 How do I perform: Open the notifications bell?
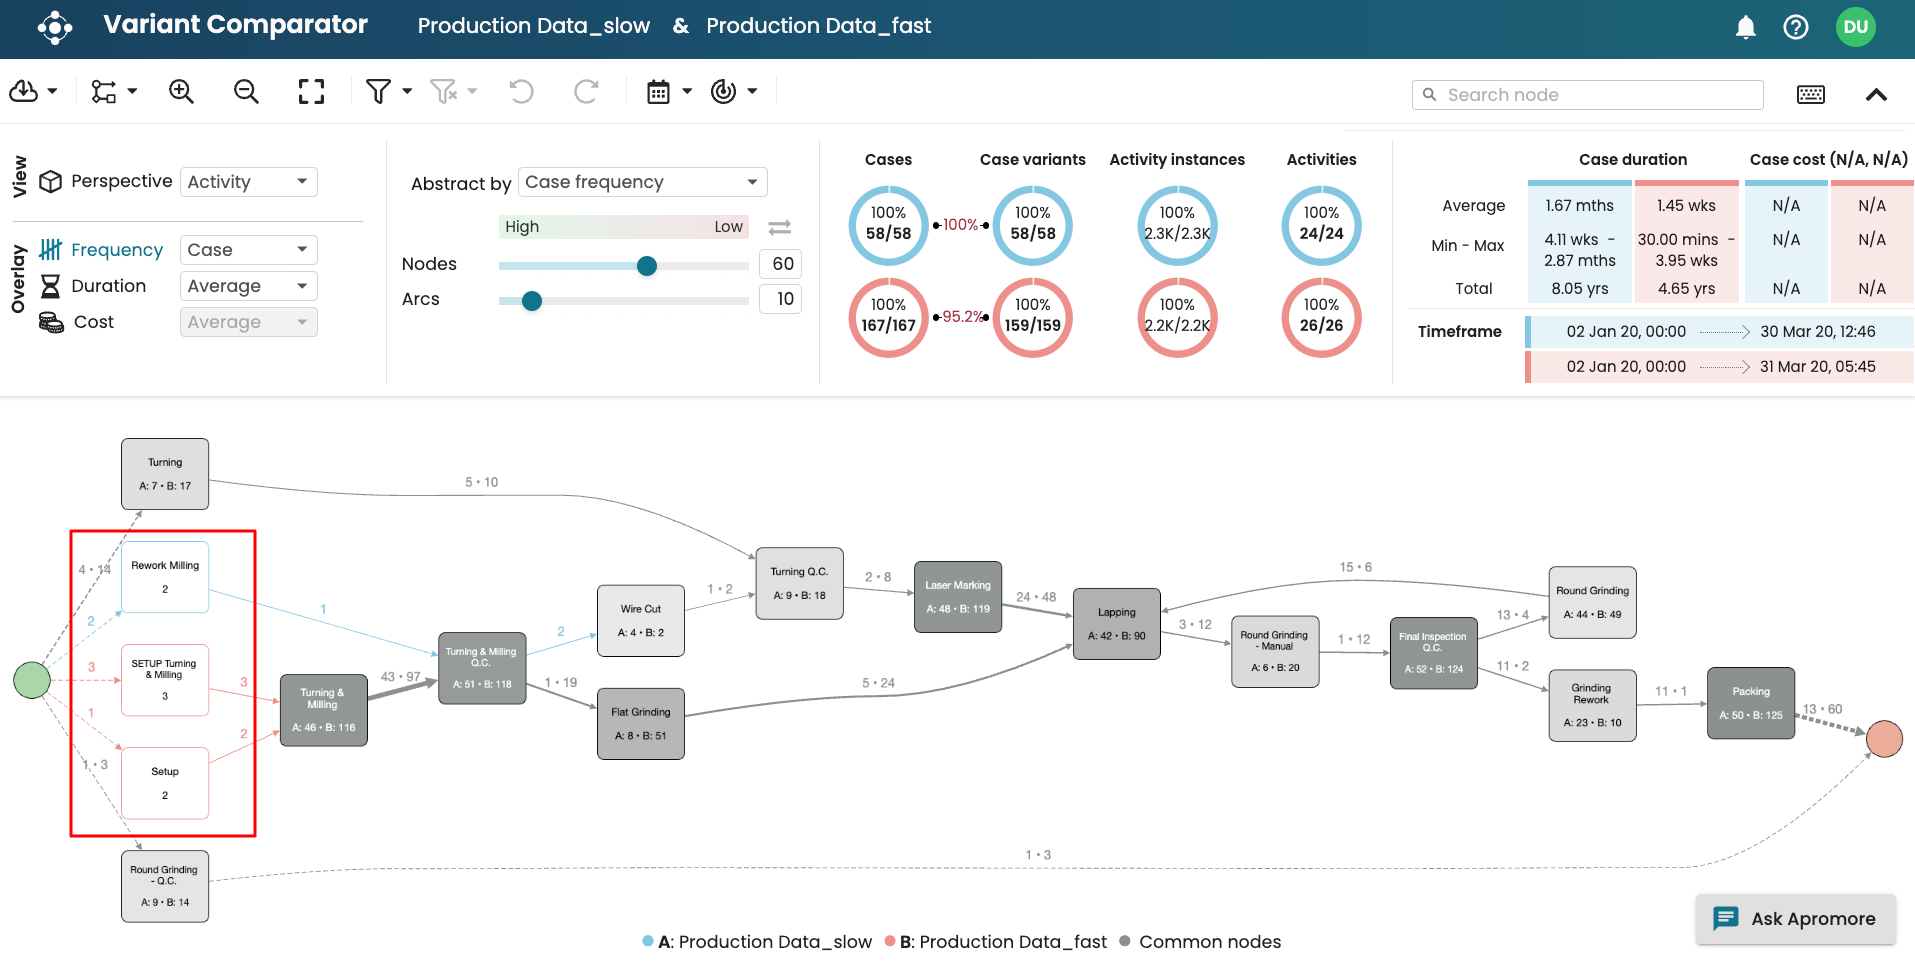(x=1745, y=27)
